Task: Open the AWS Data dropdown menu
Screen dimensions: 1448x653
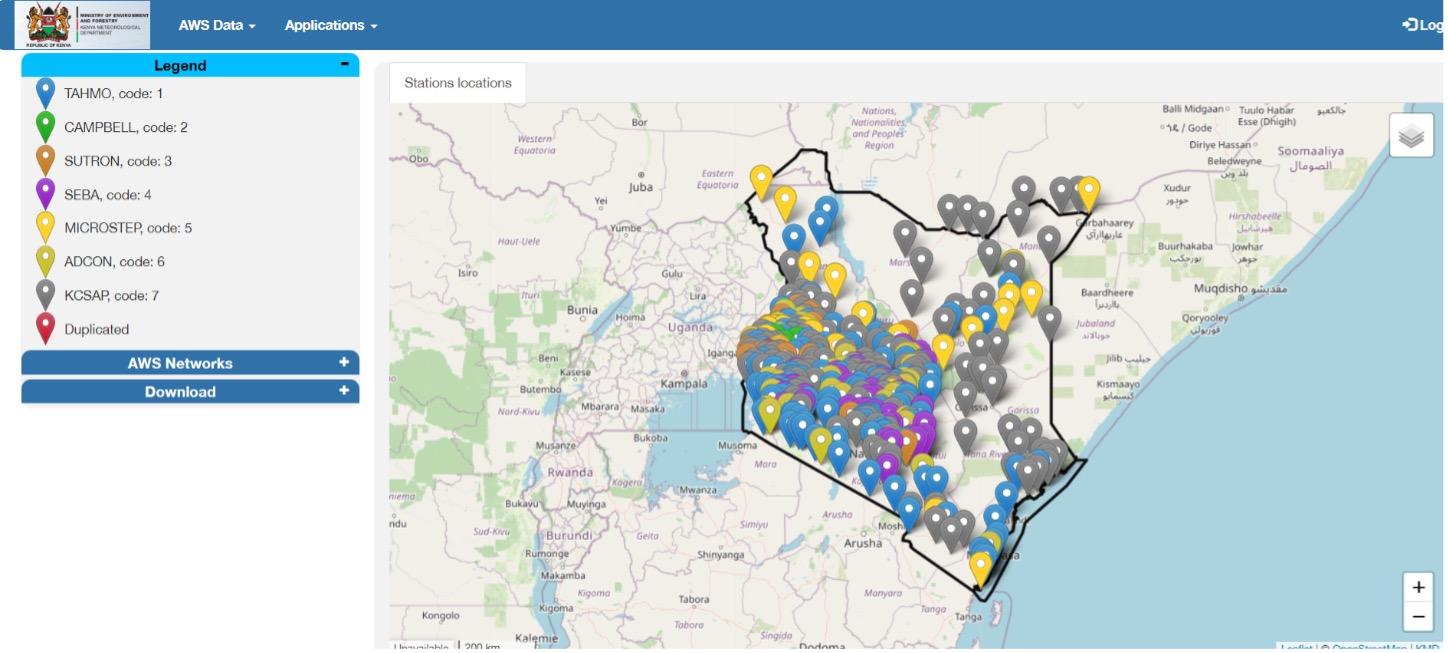Action: click(x=217, y=25)
